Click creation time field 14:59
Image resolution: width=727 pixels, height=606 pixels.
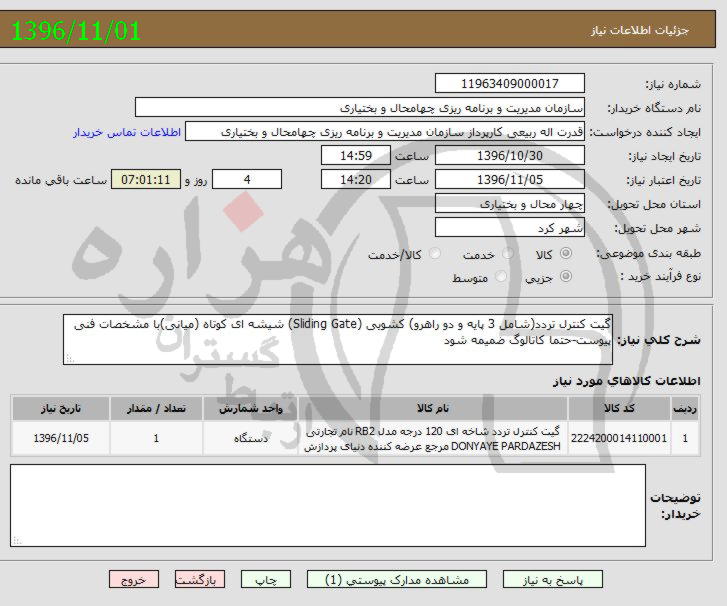tap(356, 156)
